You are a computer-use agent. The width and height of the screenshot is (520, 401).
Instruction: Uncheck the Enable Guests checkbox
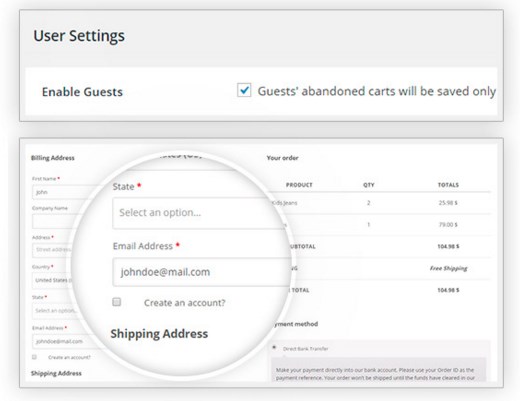click(244, 90)
